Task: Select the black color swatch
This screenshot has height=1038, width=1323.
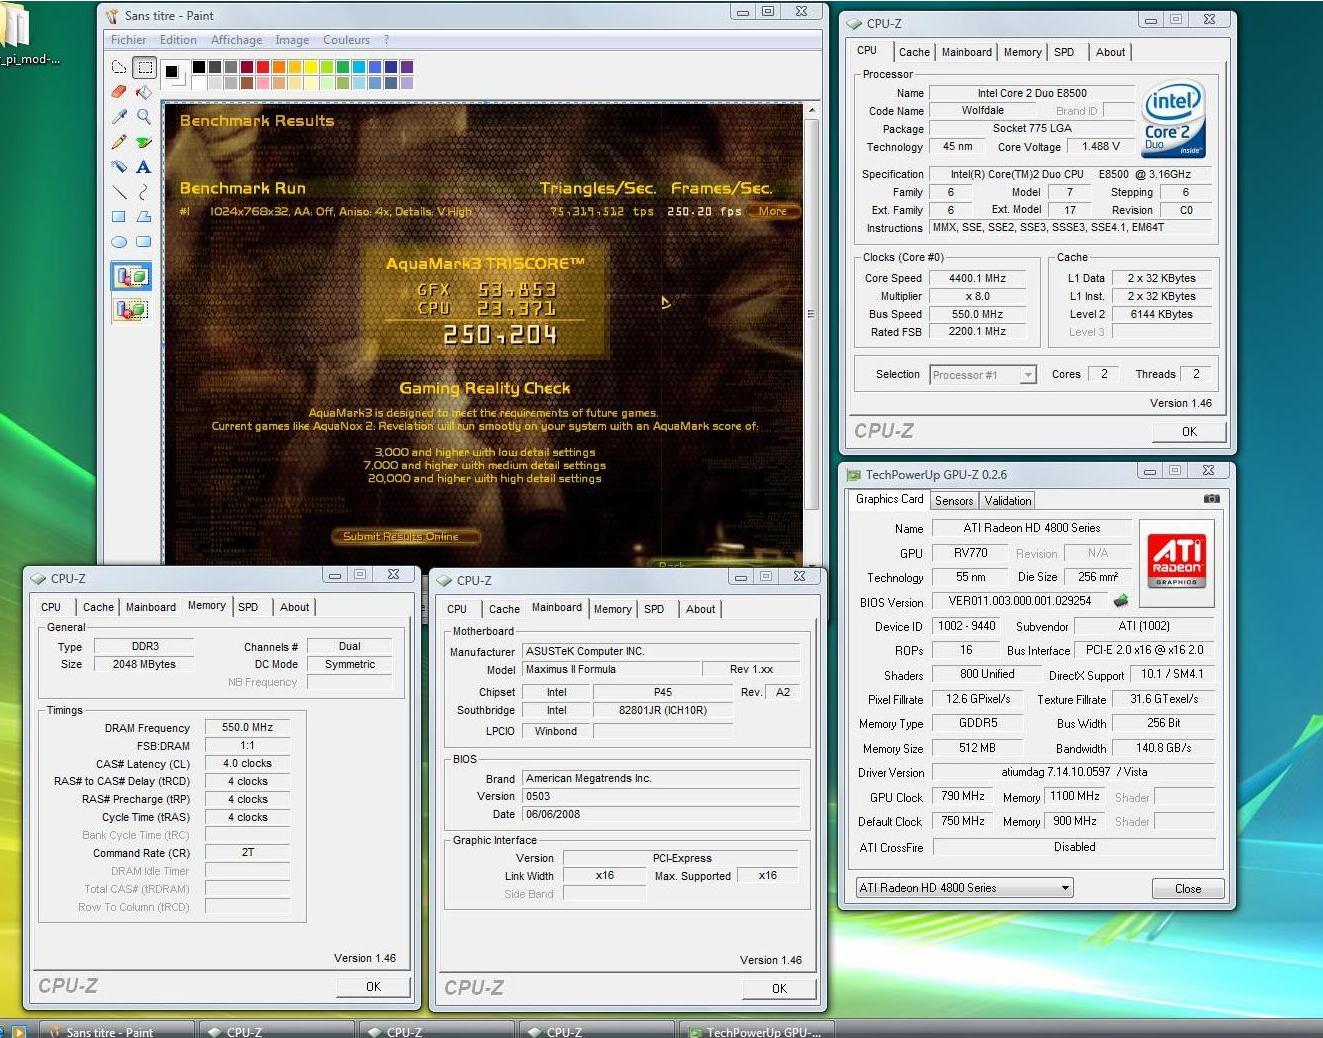Action: pos(200,67)
